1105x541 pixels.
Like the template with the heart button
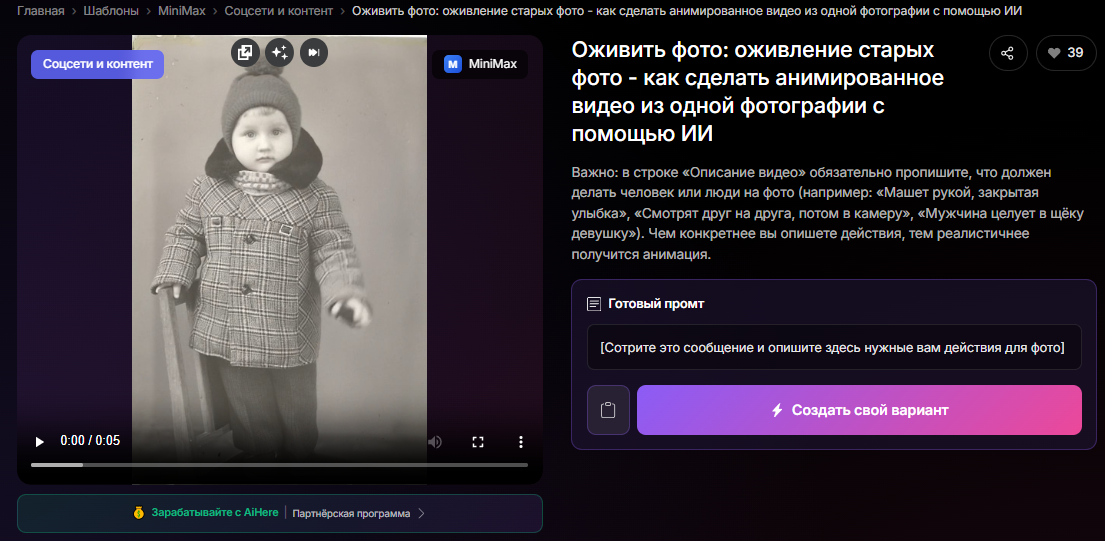tap(1066, 53)
